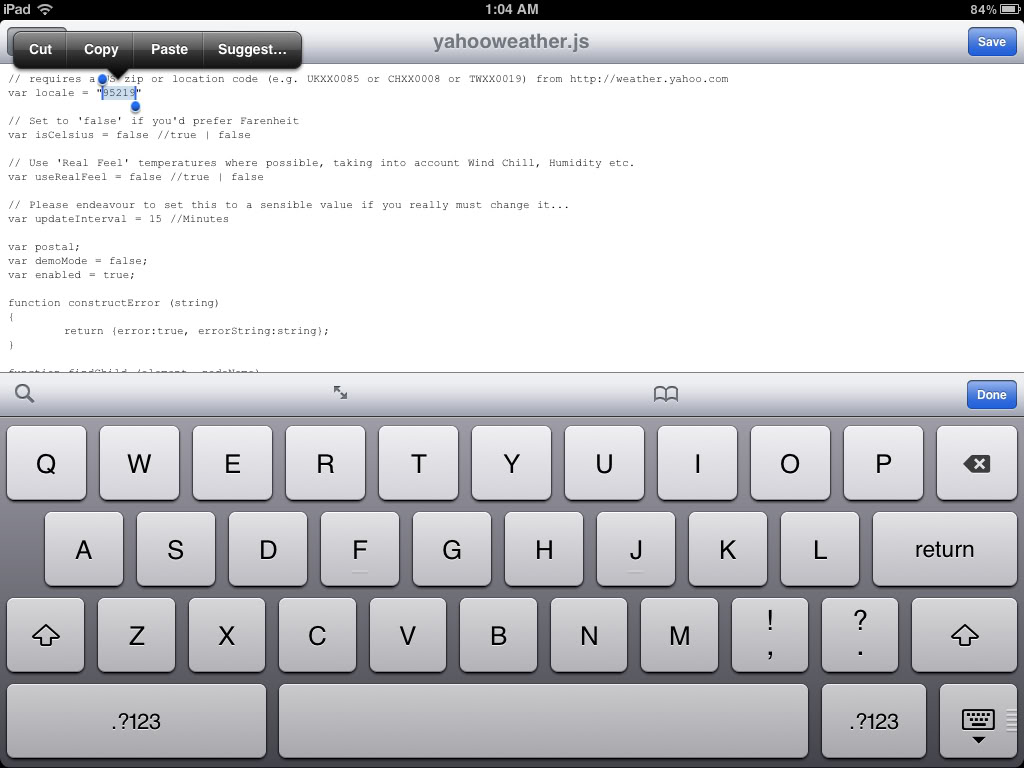Open the book reference icon

[x=665, y=394]
